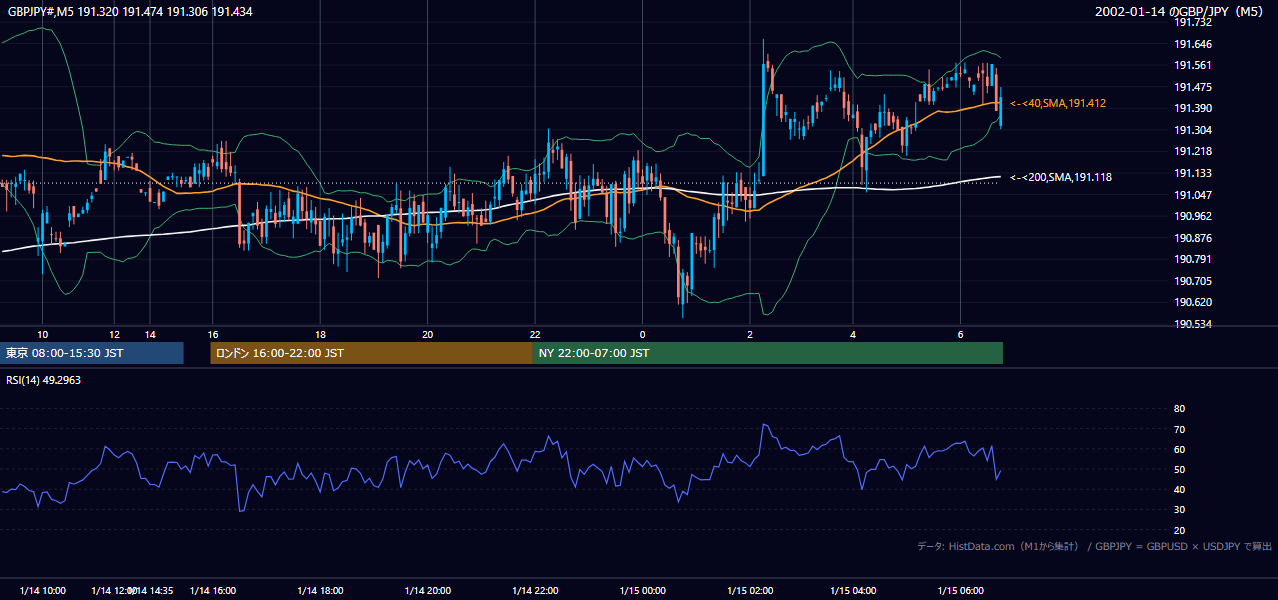This screenshot has height=600, width=1278.
Task: Click the 1/15 02:00 bottom date label
Action: coord(750,591)
